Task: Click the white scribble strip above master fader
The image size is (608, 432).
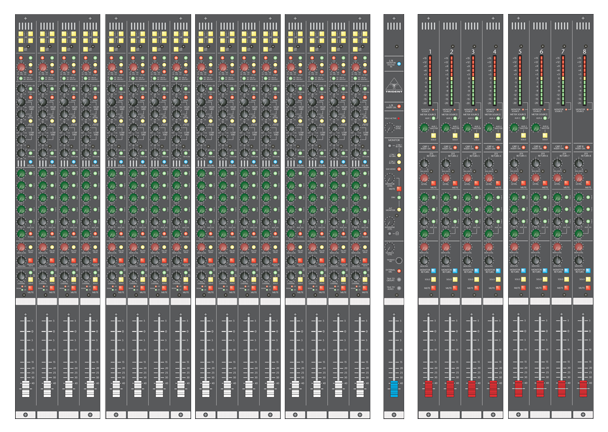Action: (394, 300)
